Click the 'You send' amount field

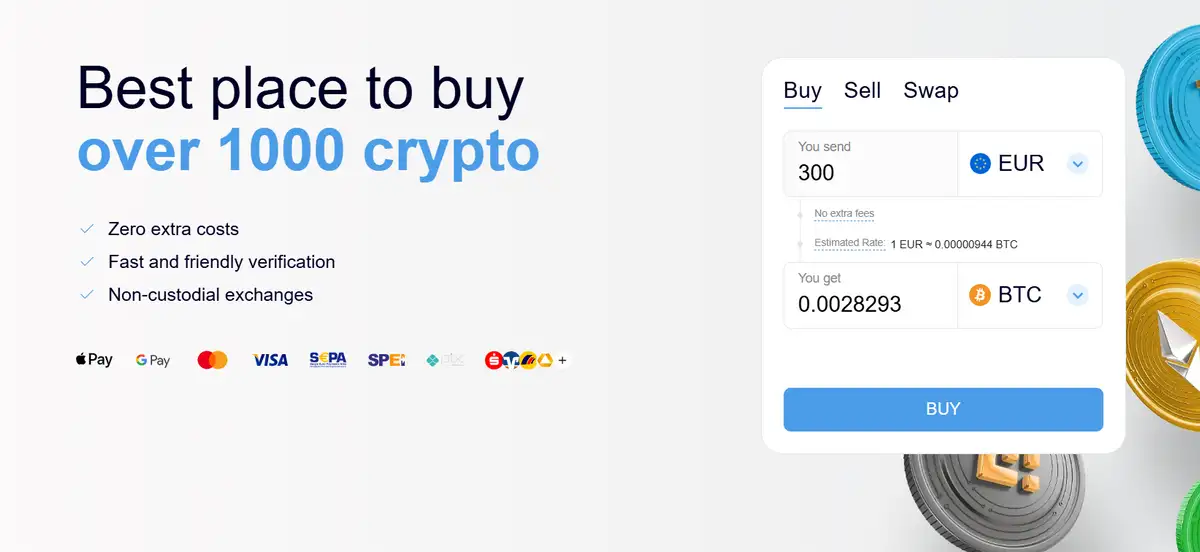870,172
